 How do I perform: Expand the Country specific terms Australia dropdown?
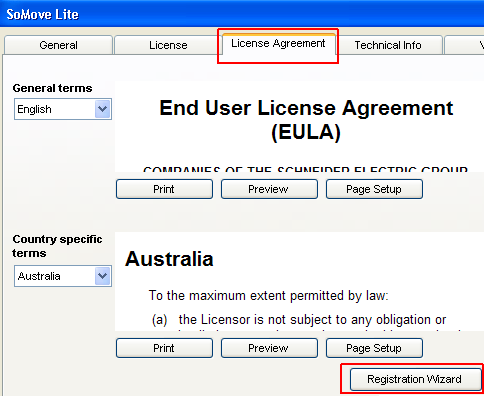[x=63, y=276]
